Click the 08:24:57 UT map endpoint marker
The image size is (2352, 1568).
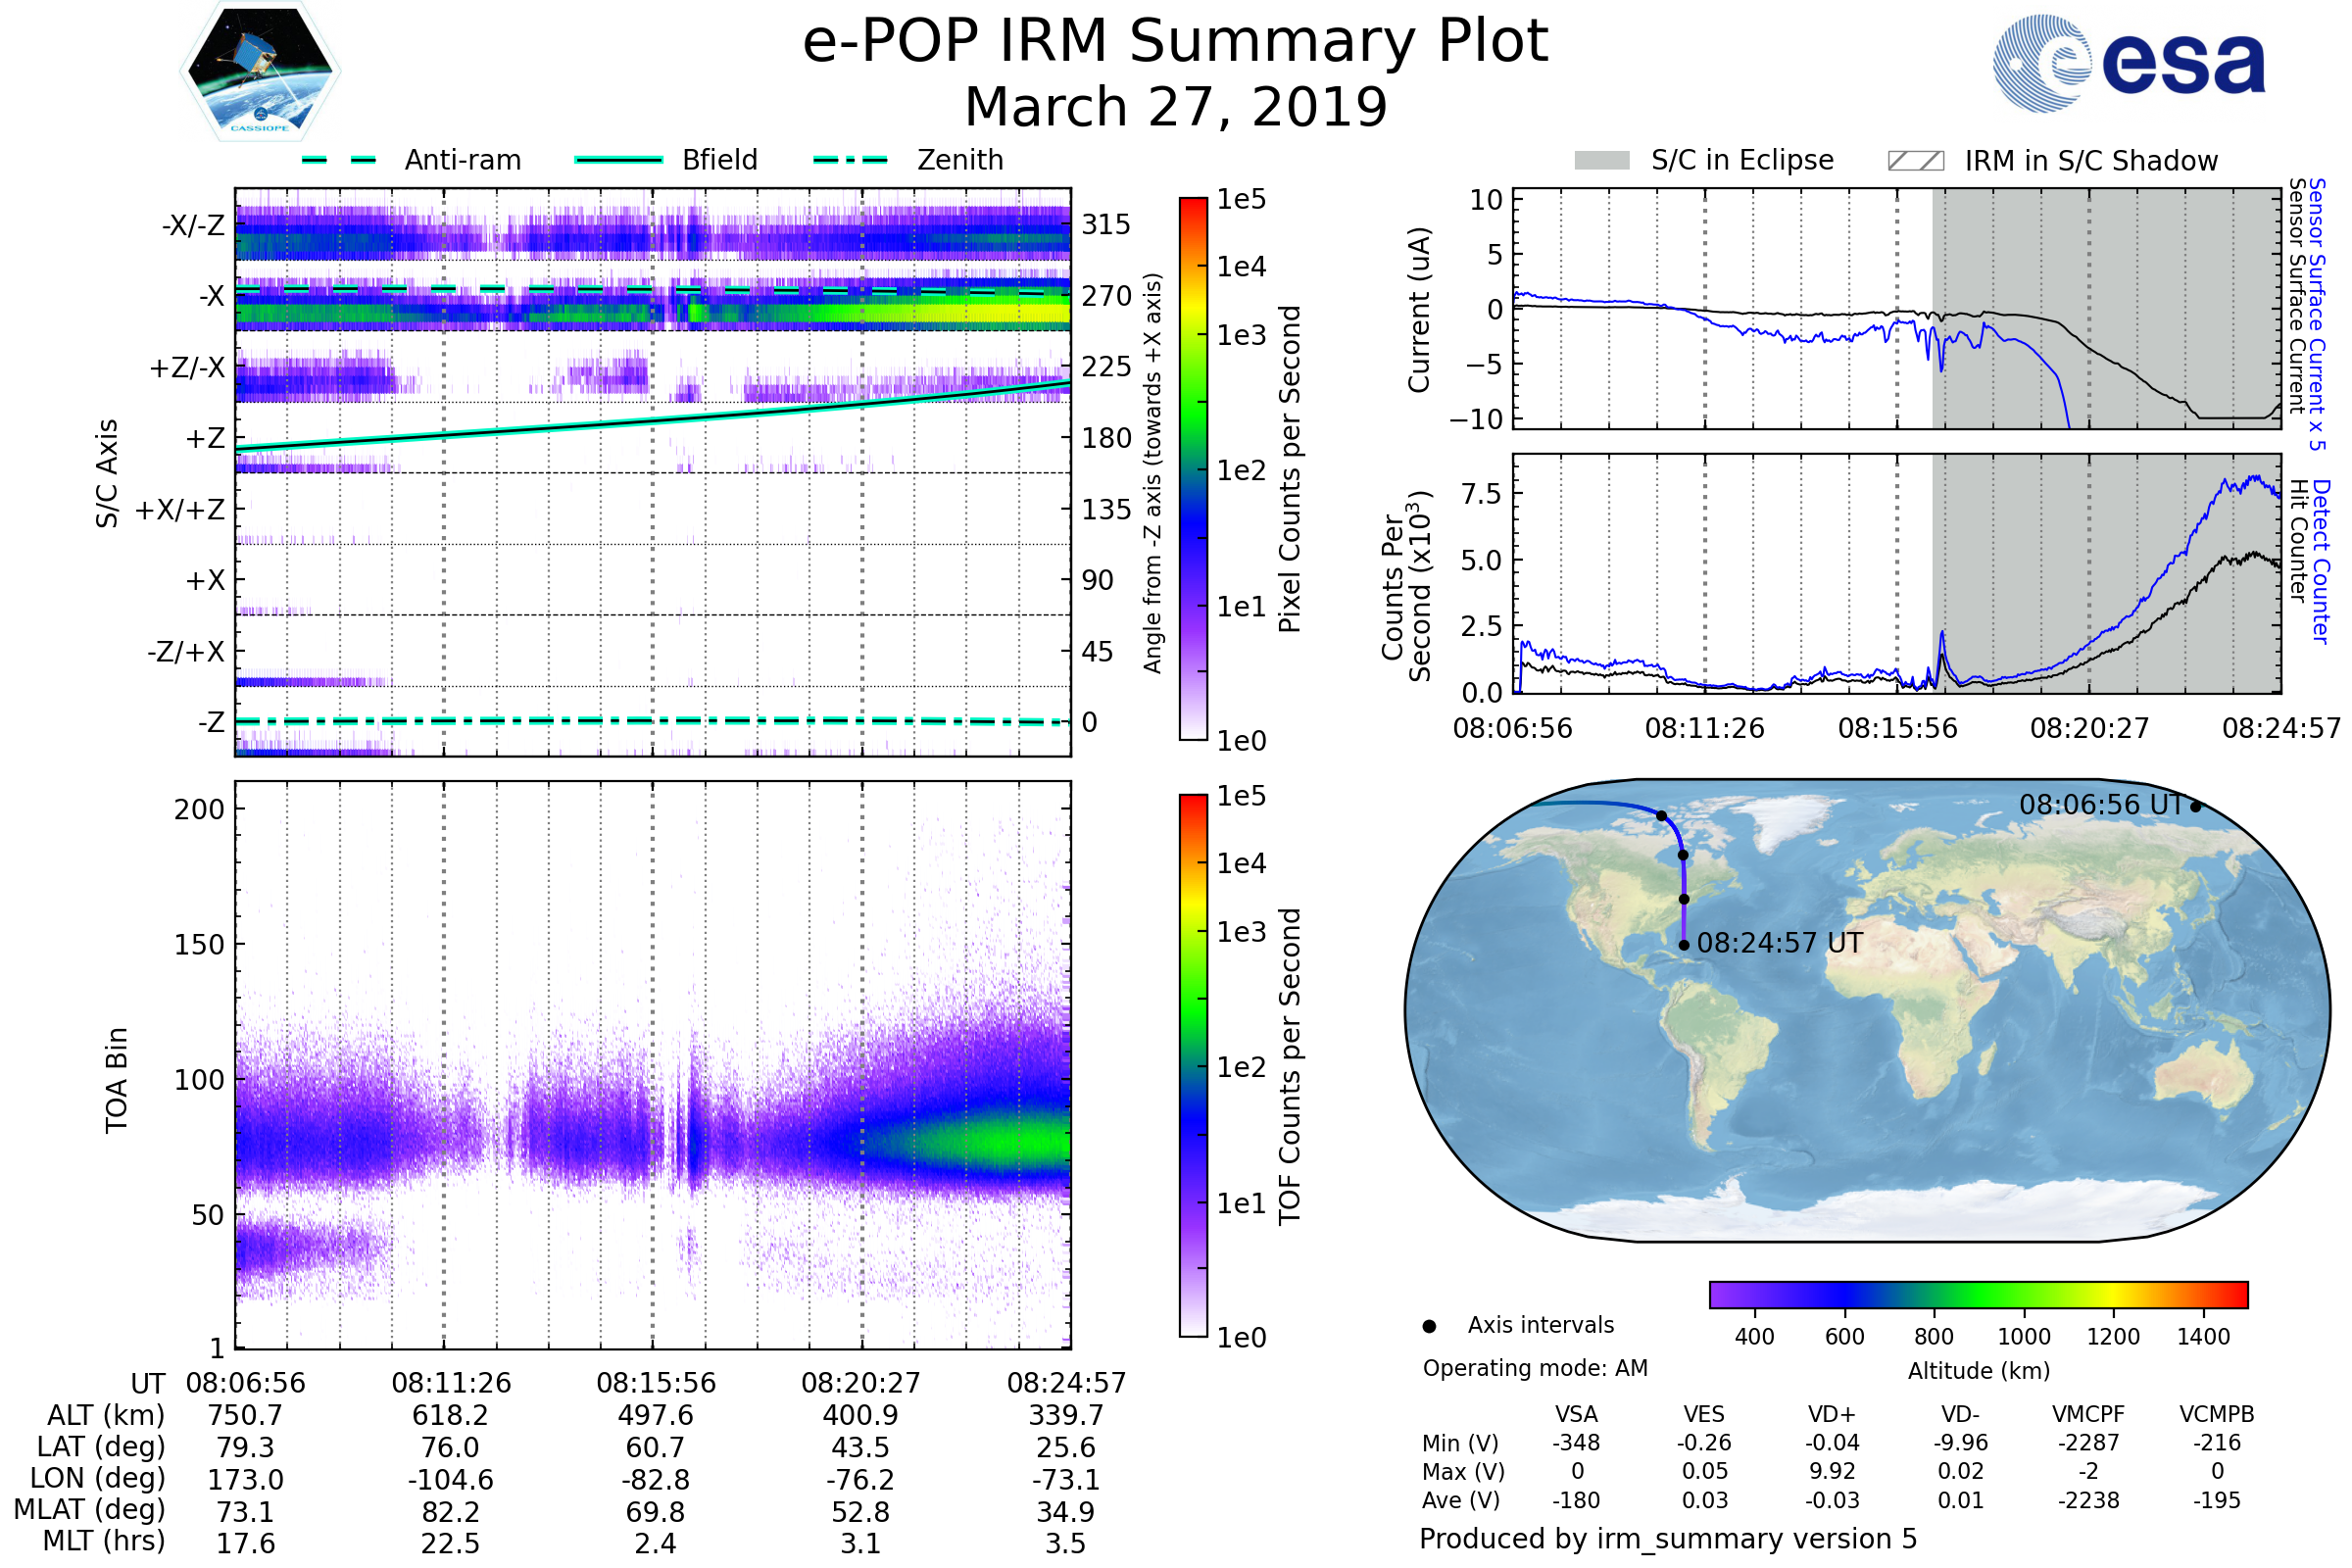pyautogui.click(x=1684, y=945)
